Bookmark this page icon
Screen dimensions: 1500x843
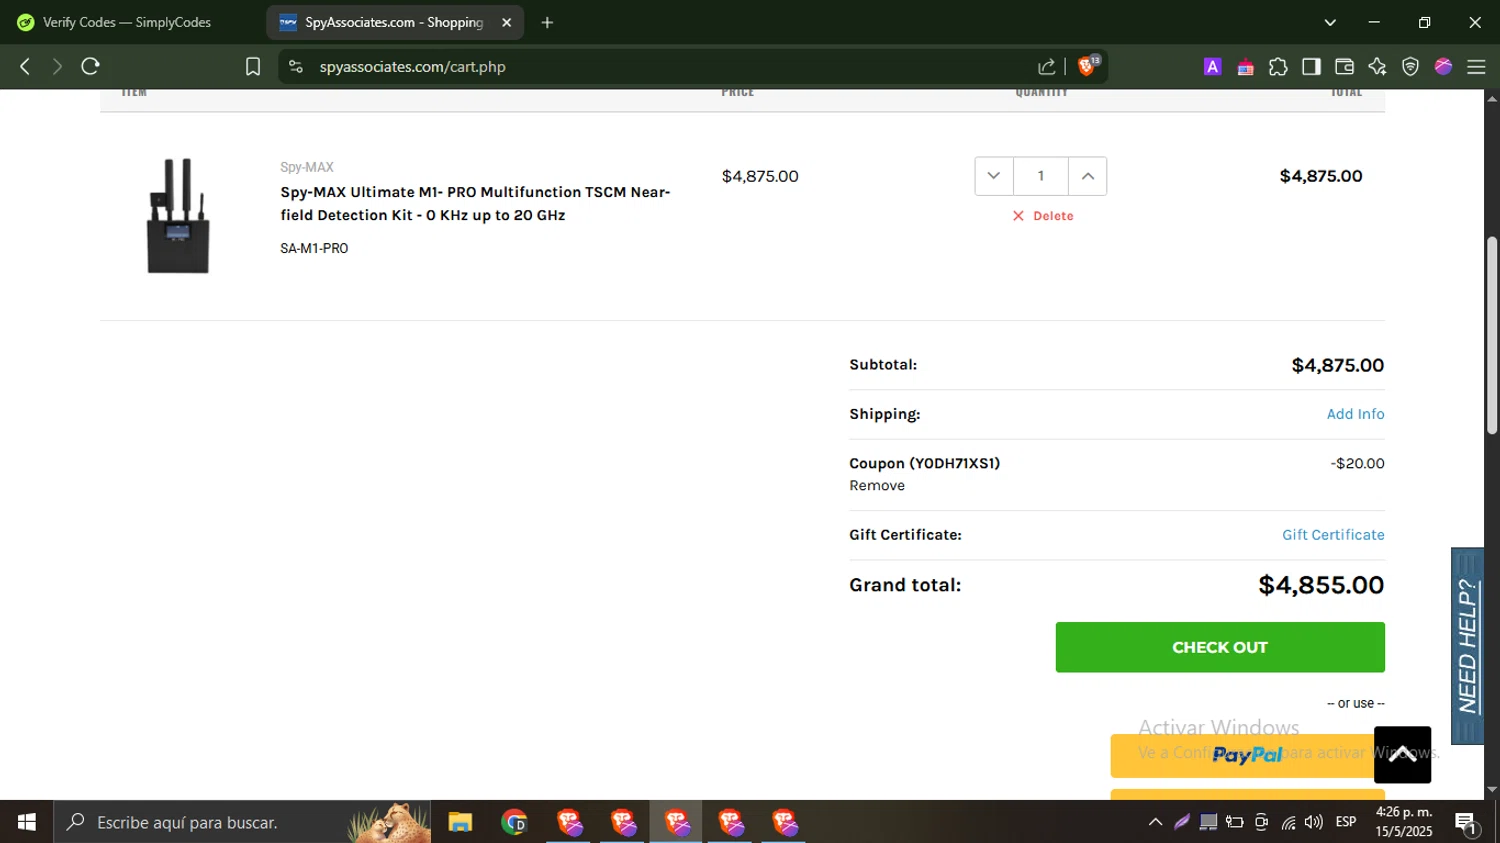coord(253,66)
